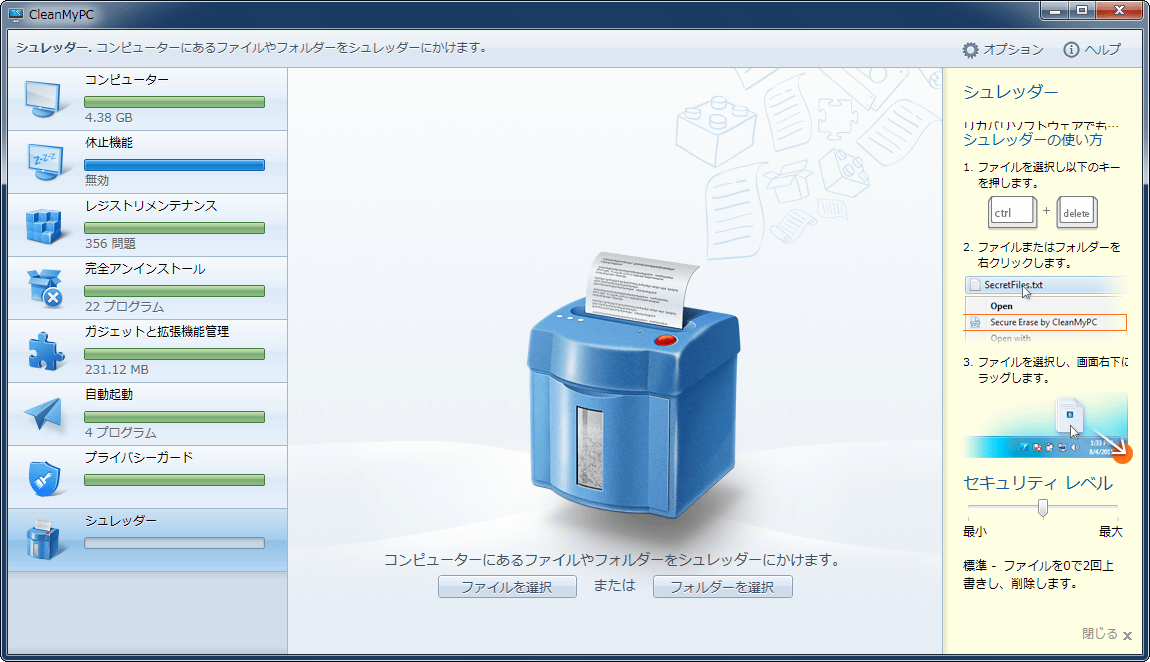Click the シュレッダーの使い方 heading

[1033, 139]
